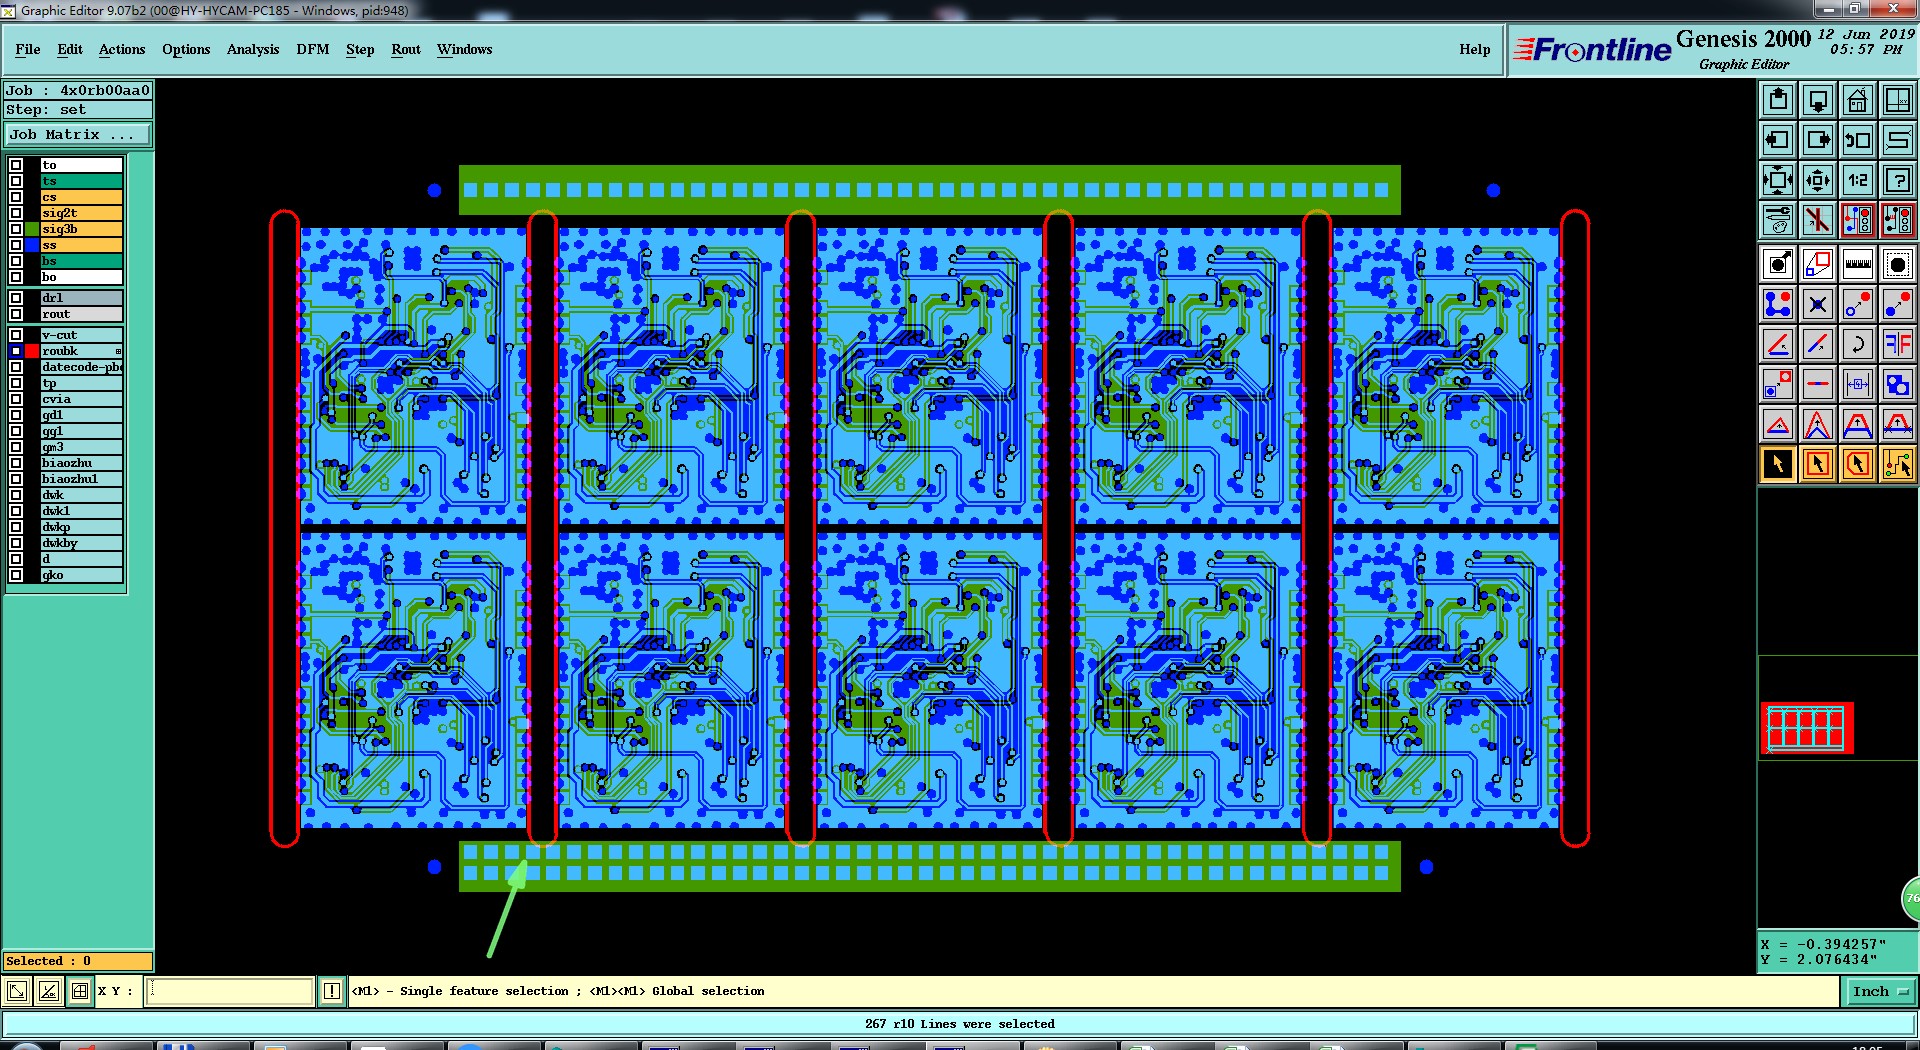Click the green color swatch of sig3b
Screen dimensions: 1920x1050
coord(33,229)
